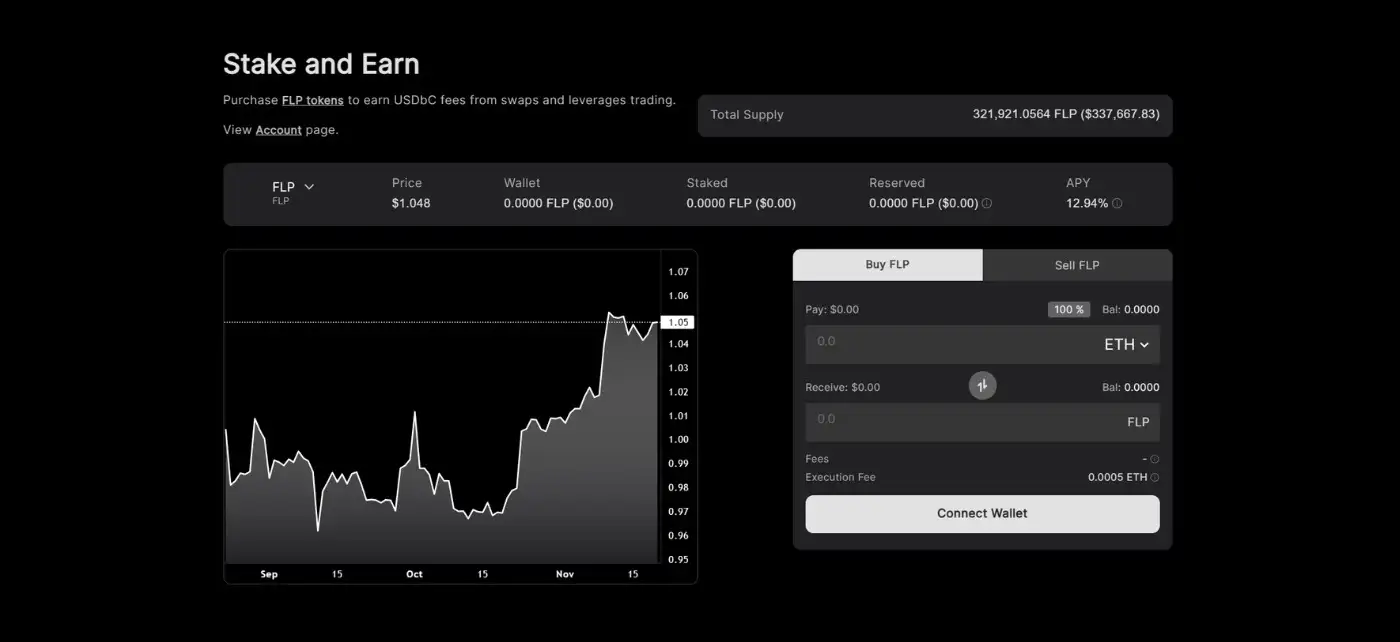Go to the Account page link

pos(278,130)
